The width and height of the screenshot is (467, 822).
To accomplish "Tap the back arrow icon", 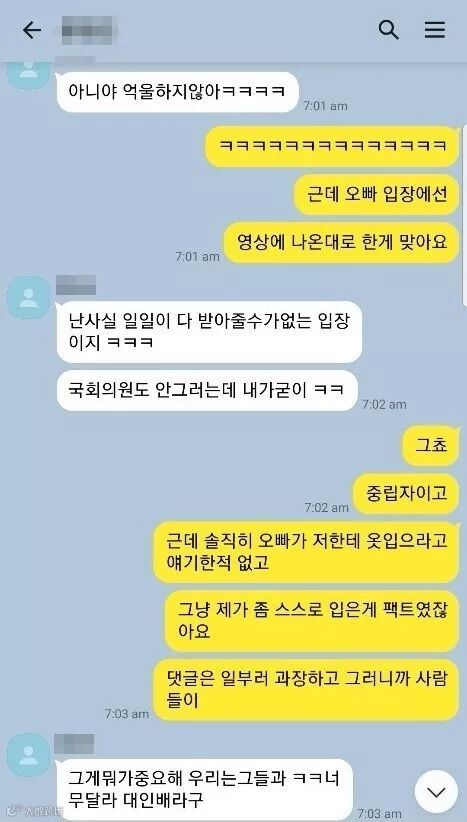I will [31, 30].
